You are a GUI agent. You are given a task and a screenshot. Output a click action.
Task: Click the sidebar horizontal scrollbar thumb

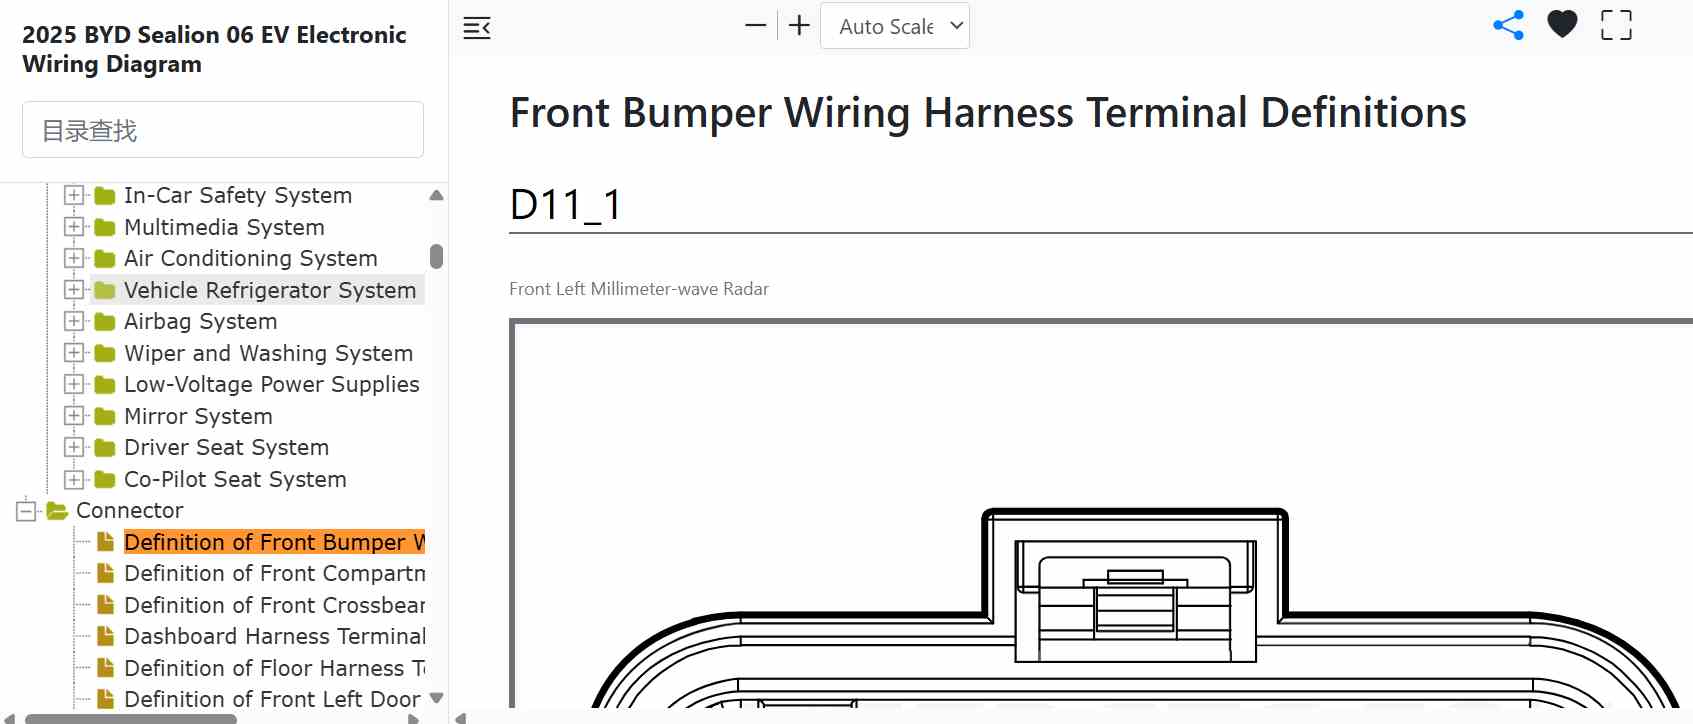coord(131,718)
